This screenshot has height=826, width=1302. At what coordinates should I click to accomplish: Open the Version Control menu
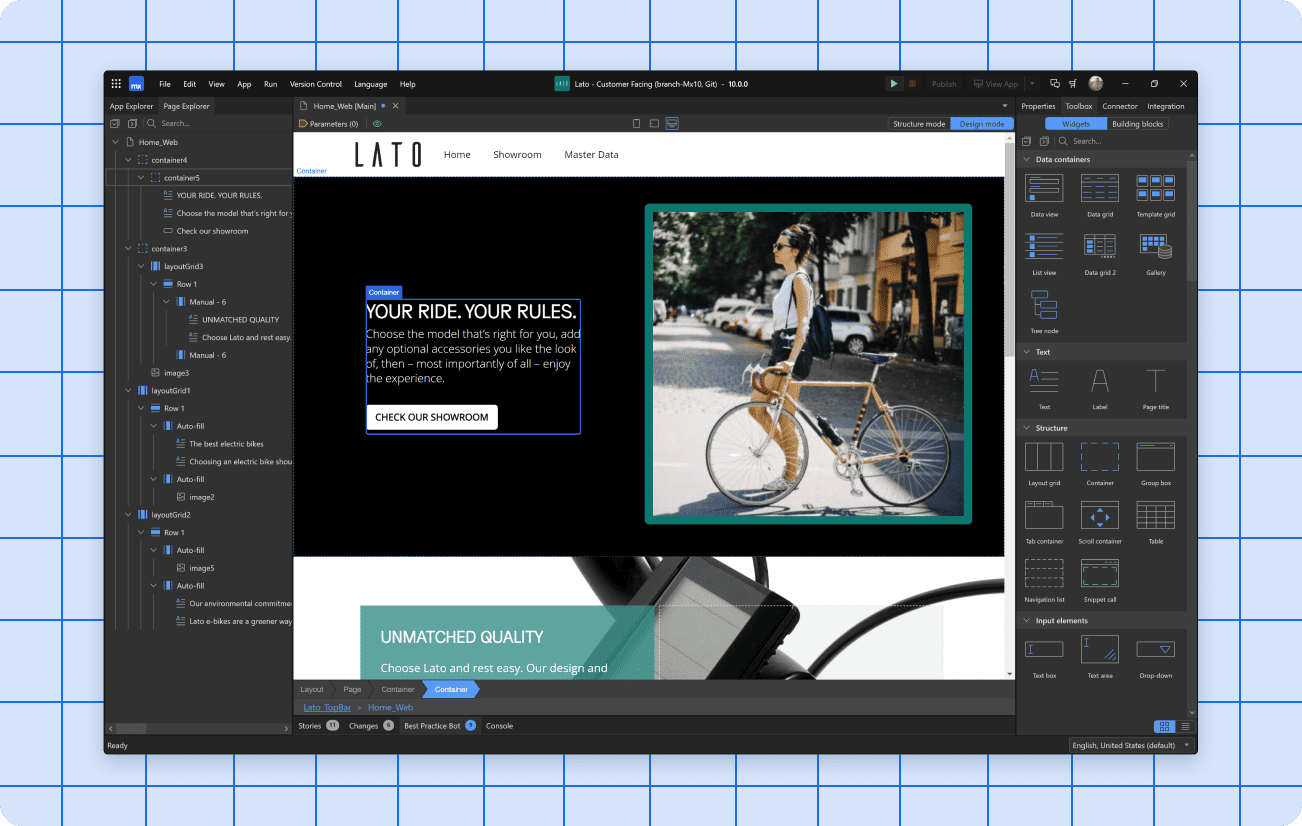(x=315, y=84)
